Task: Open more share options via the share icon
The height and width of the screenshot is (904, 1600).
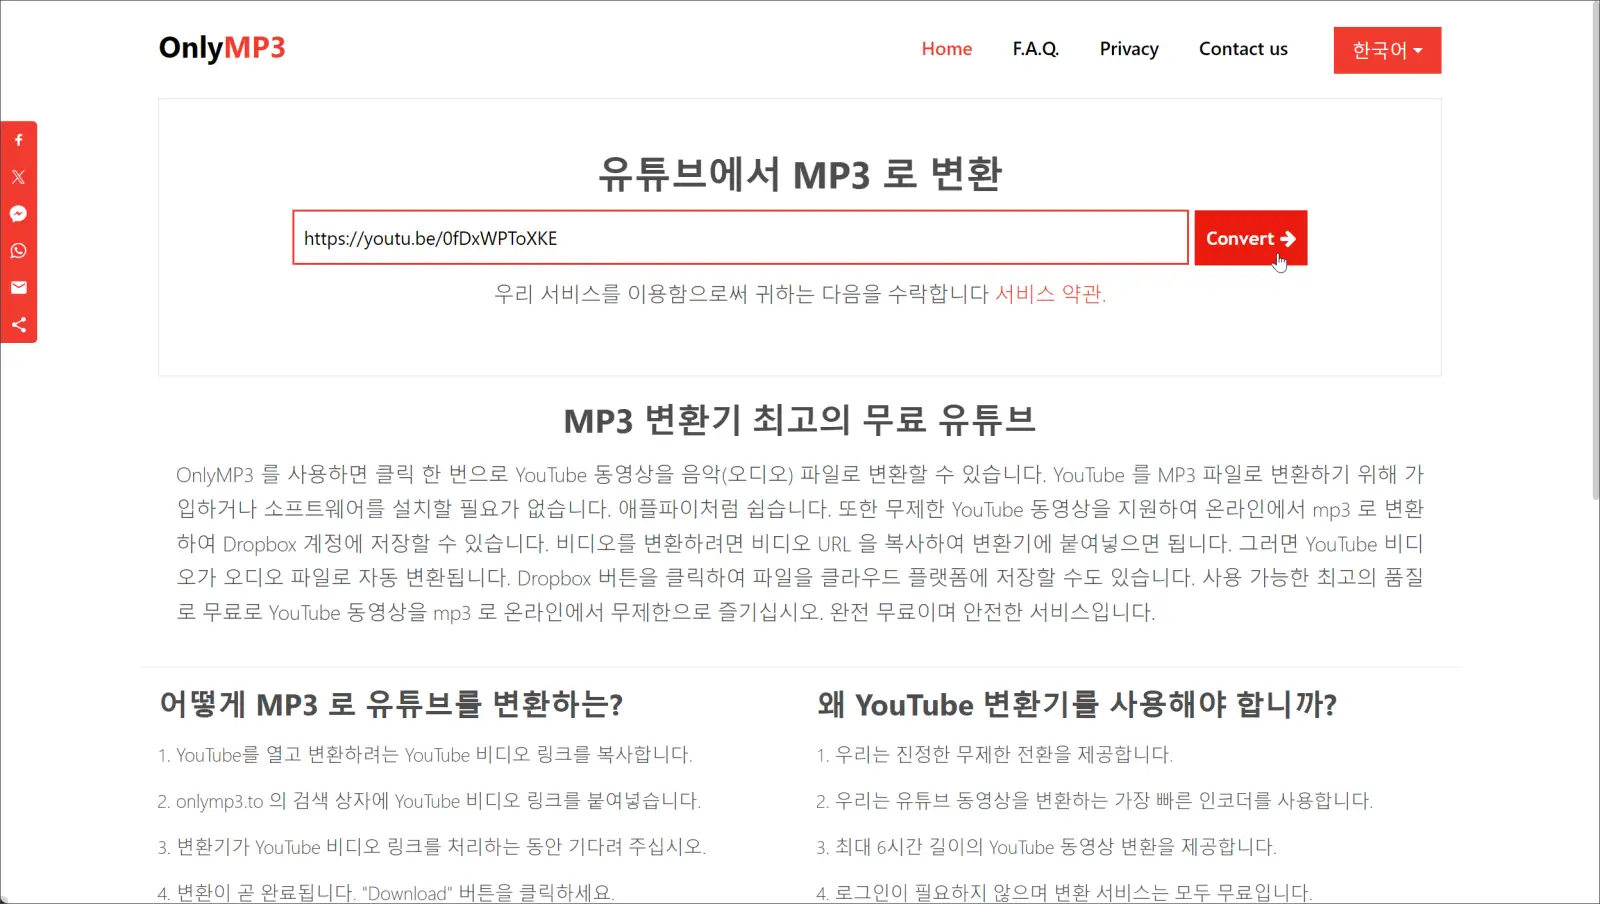Action: (x=18, y=324)
